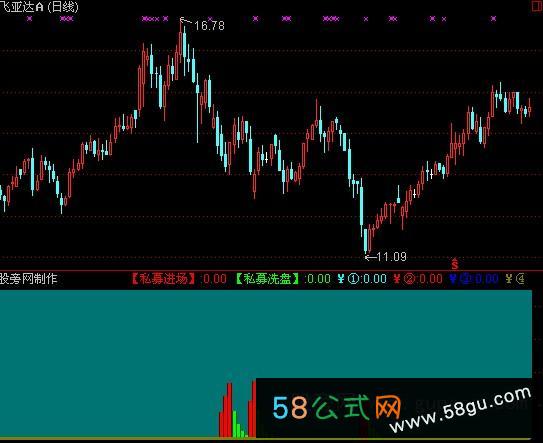The height and width of the screenshot is (443, 543).
Task: Click the candlestick at the 16.78 peak
Action: (x=180, y=48)
